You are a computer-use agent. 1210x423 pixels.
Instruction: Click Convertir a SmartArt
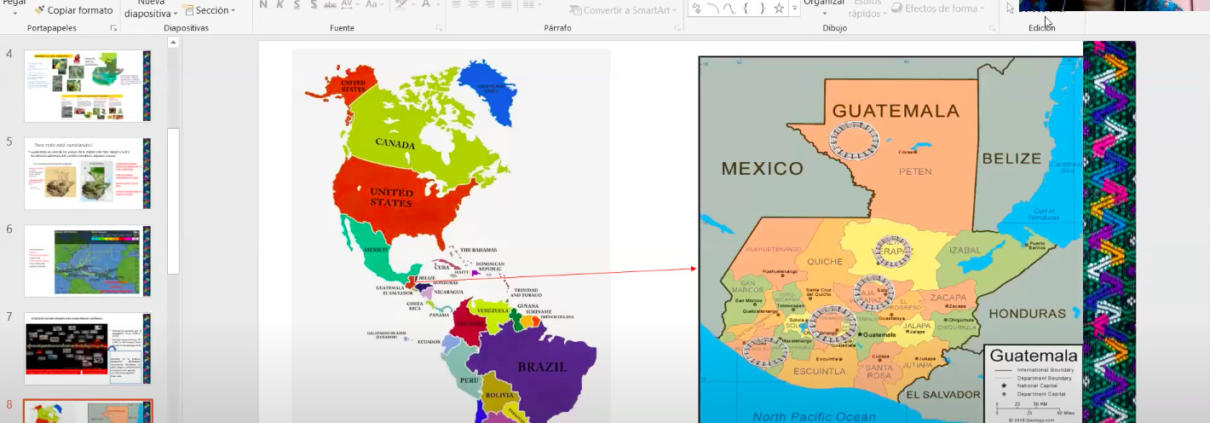(x=625, y=10)
